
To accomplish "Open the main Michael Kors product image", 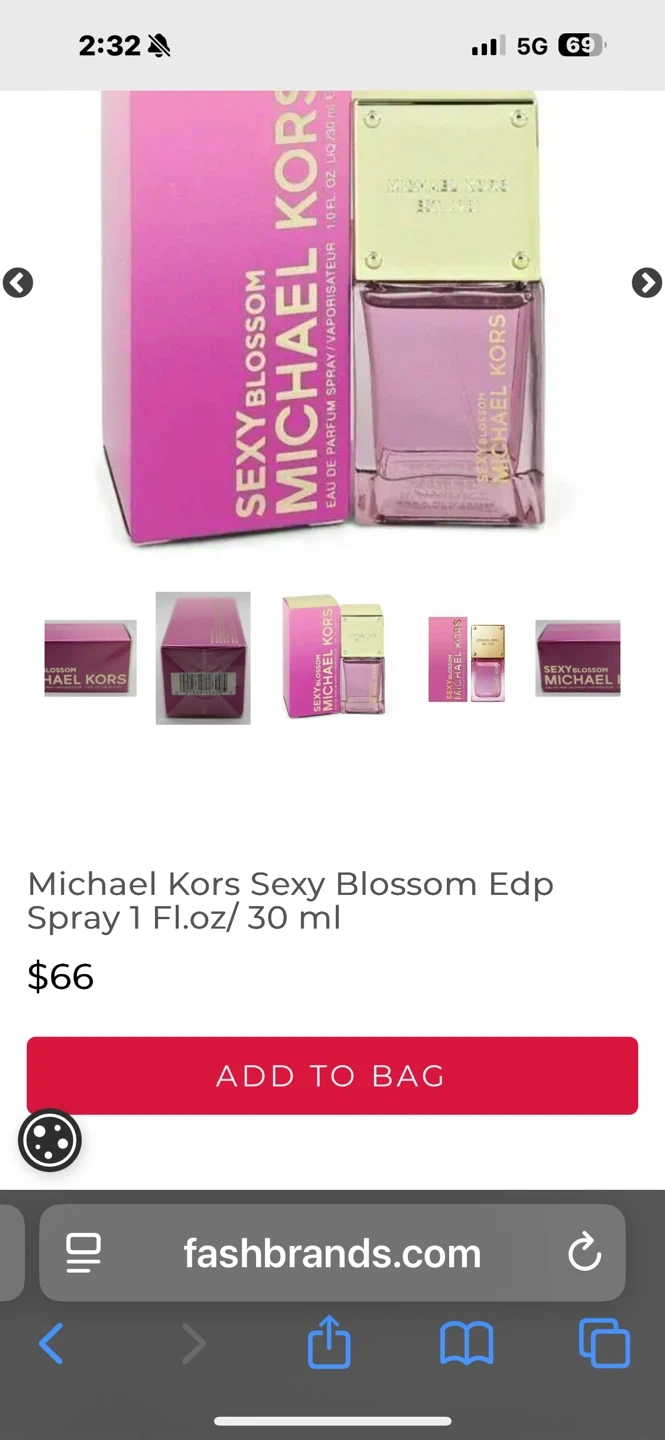I will pos(332,320).
